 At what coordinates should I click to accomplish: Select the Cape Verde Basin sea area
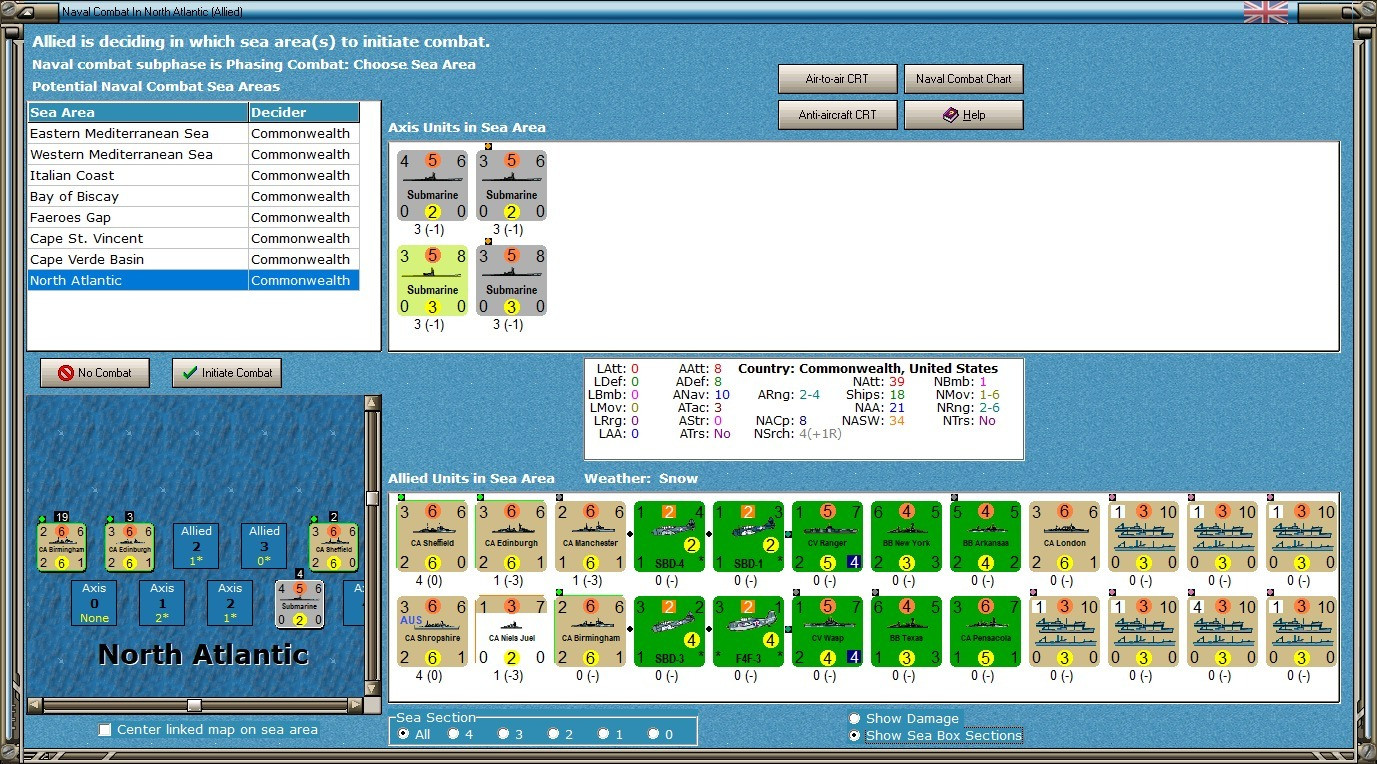[193, 259]
